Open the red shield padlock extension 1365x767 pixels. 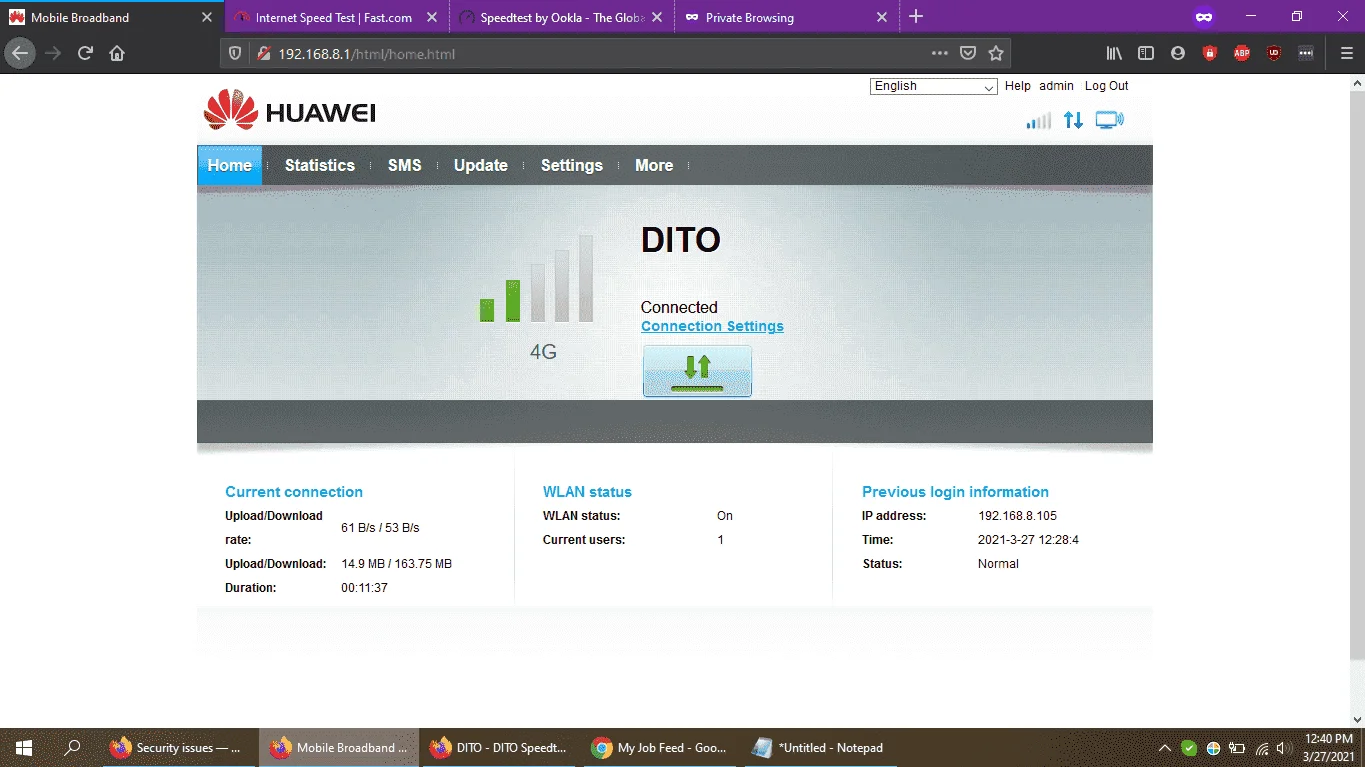[1210, 53]
